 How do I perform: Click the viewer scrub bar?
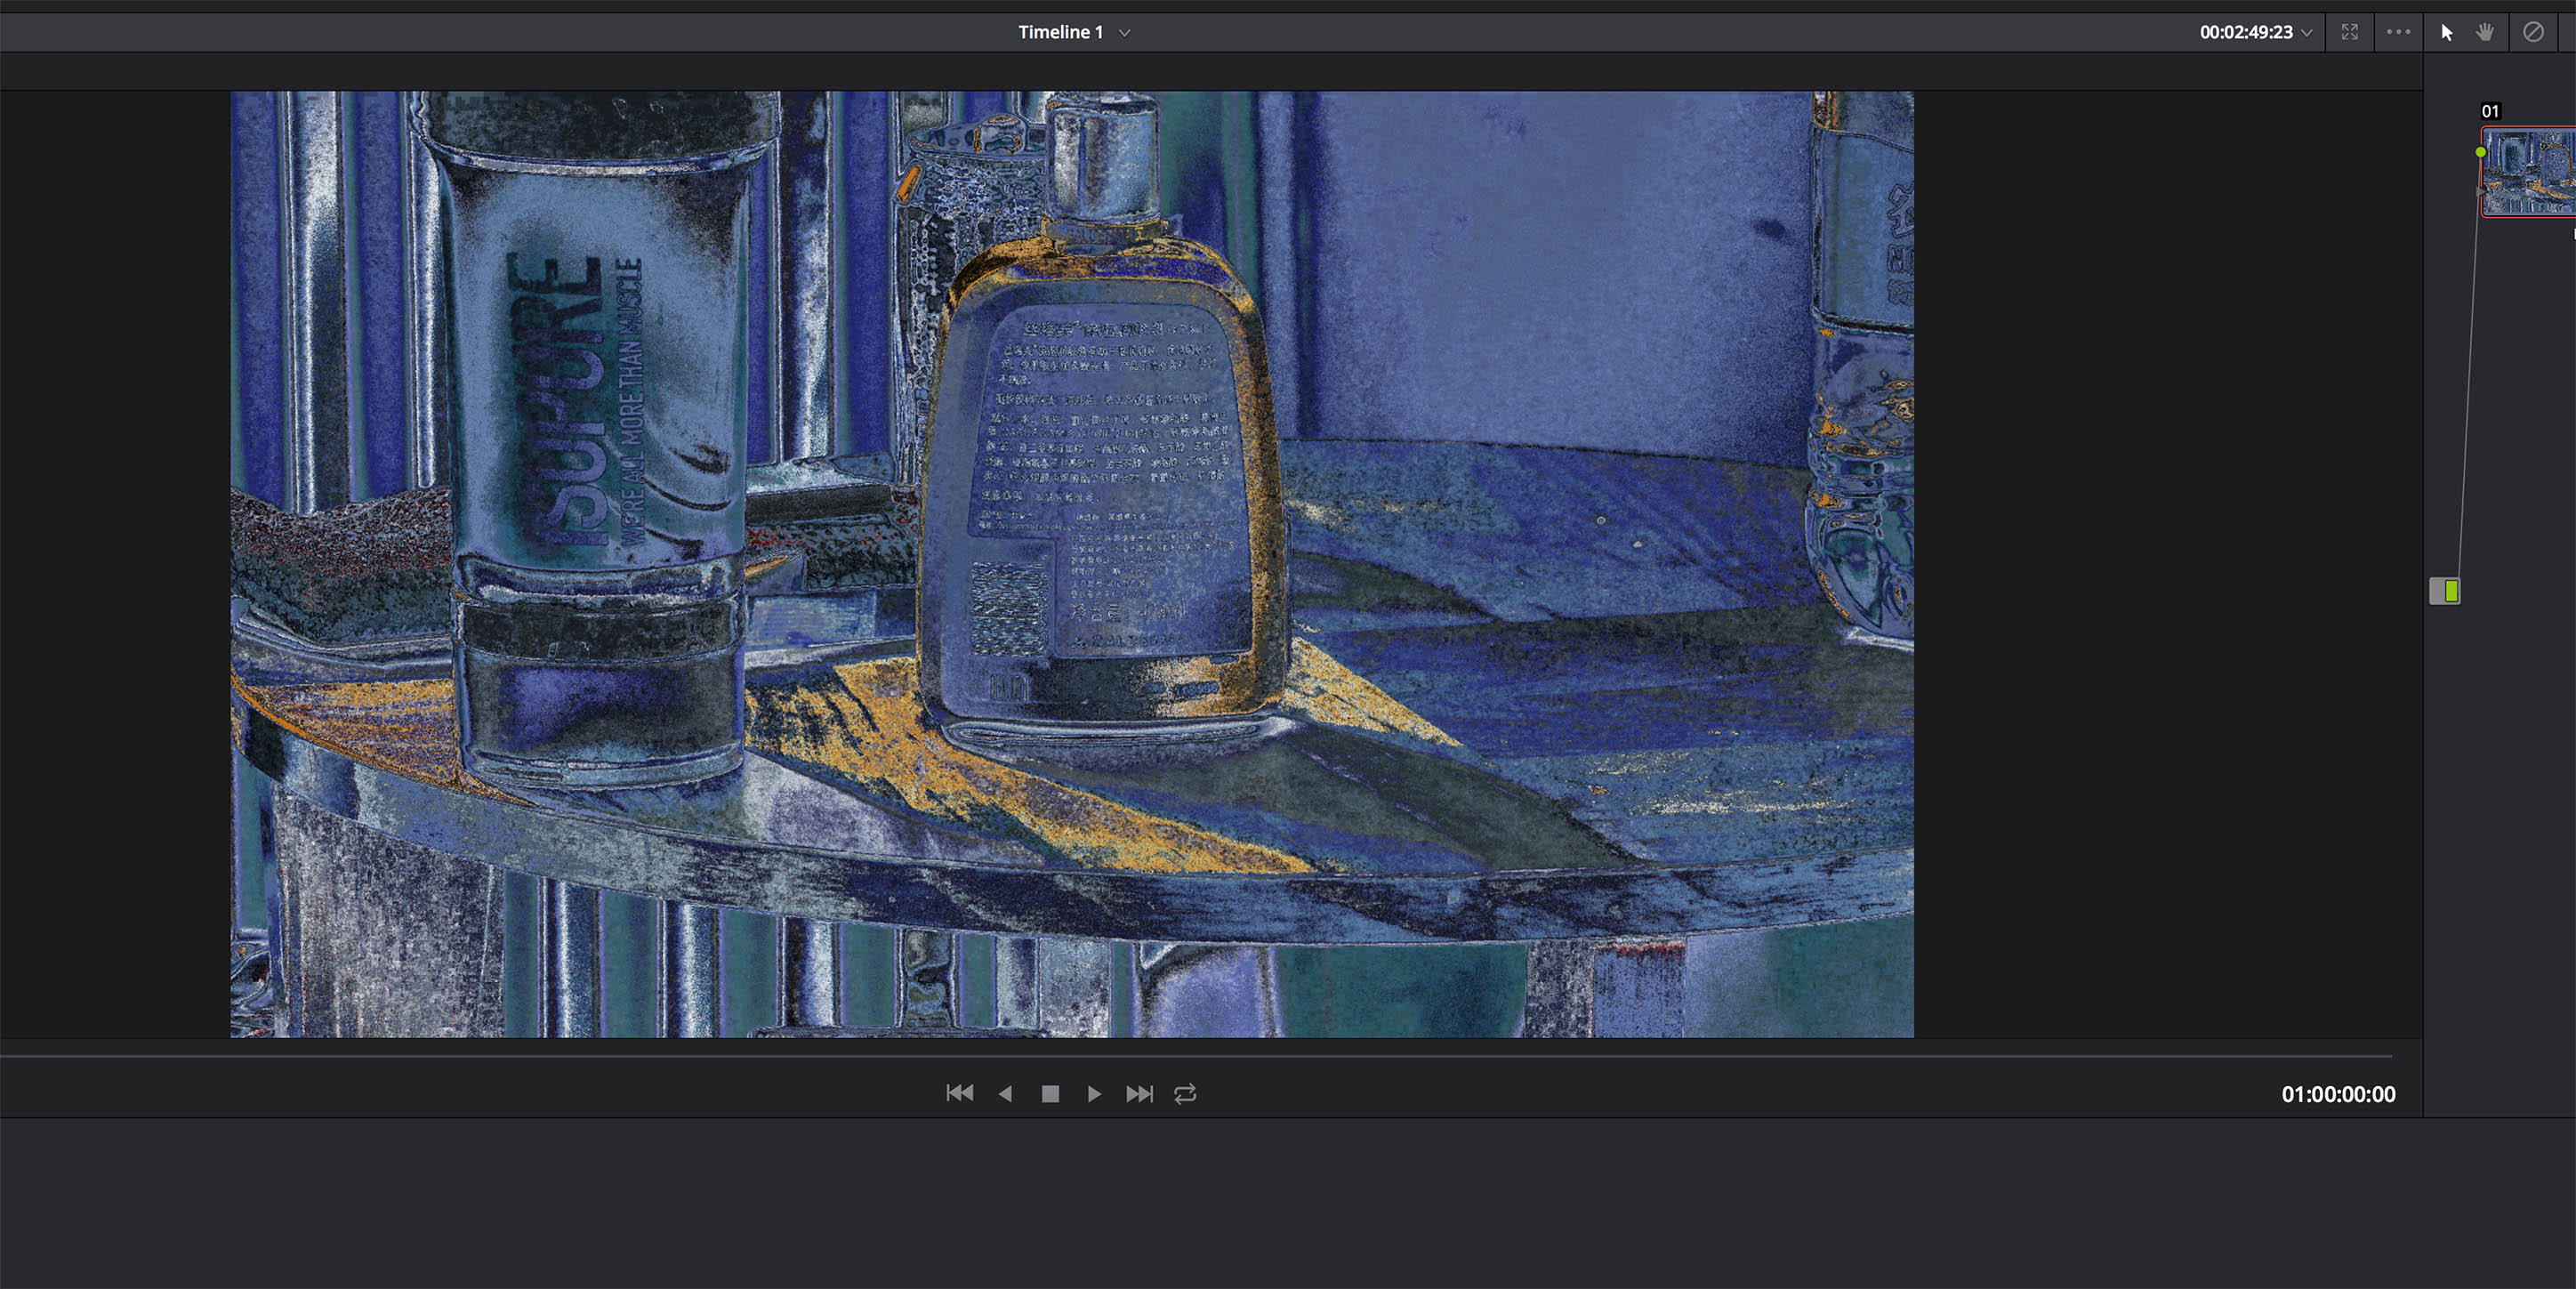click(1196, 1055)
